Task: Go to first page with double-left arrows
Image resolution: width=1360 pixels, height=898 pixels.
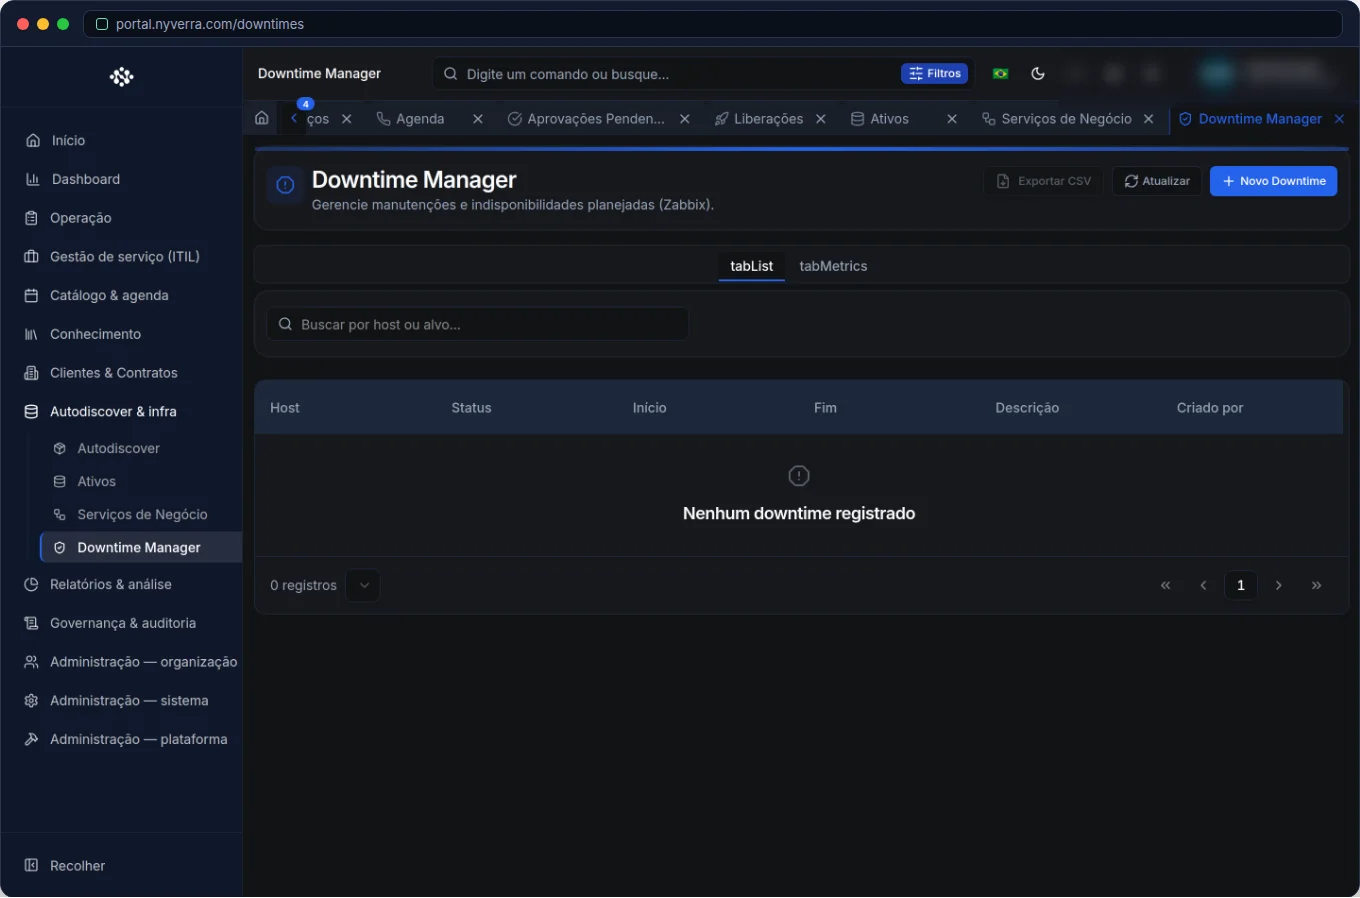Action: pyautogui.click(x=1165, y=585)
